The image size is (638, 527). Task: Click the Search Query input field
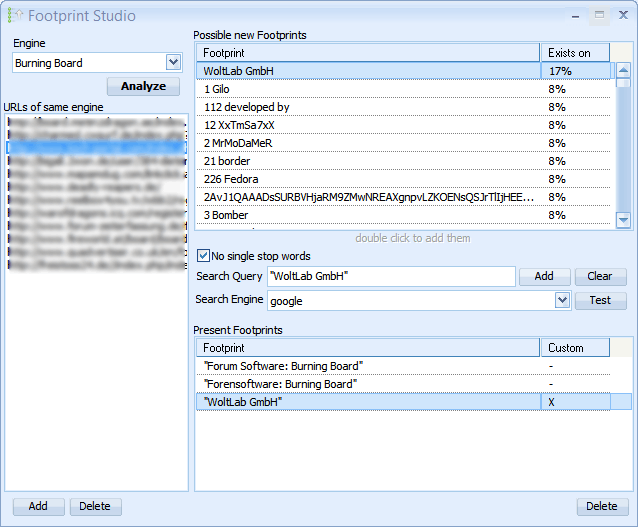[390, 276]
